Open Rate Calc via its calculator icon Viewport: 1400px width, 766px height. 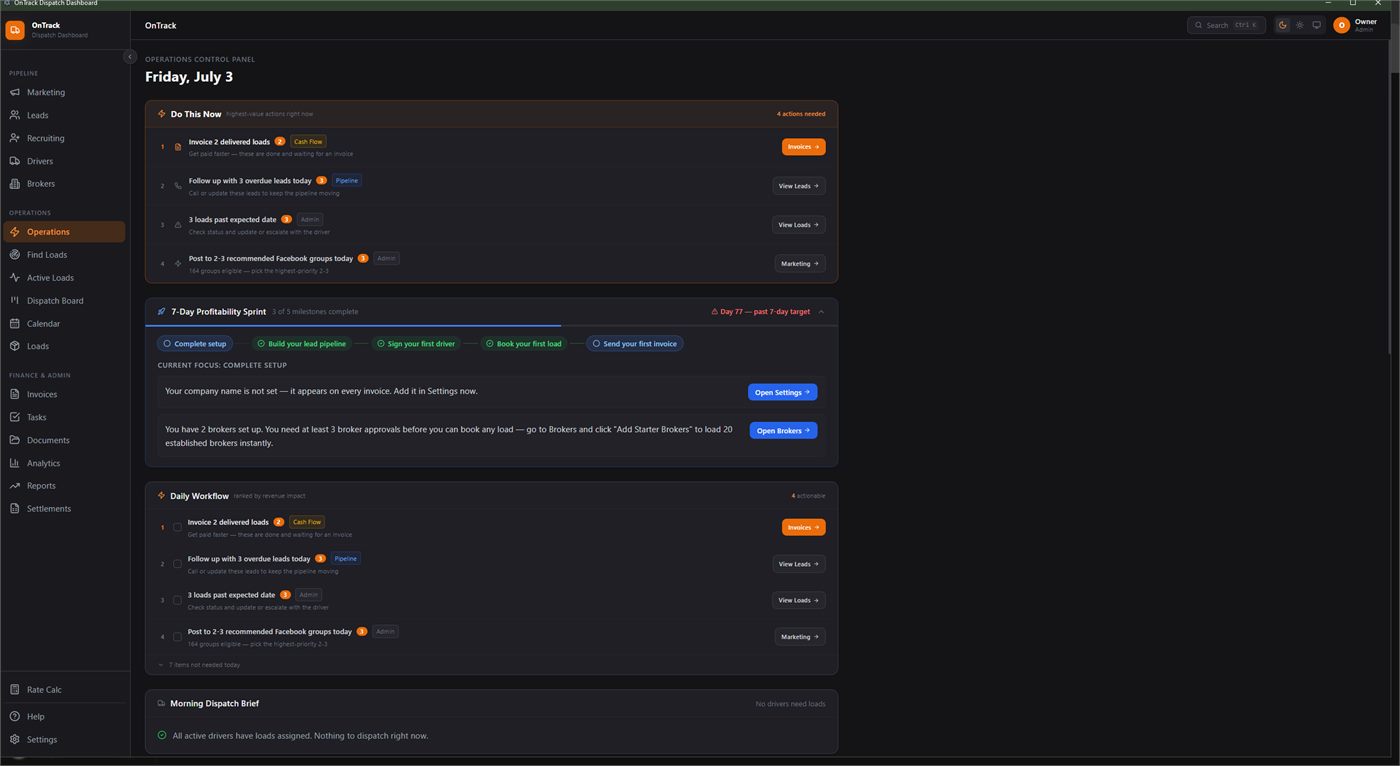[x=15, y=690]
